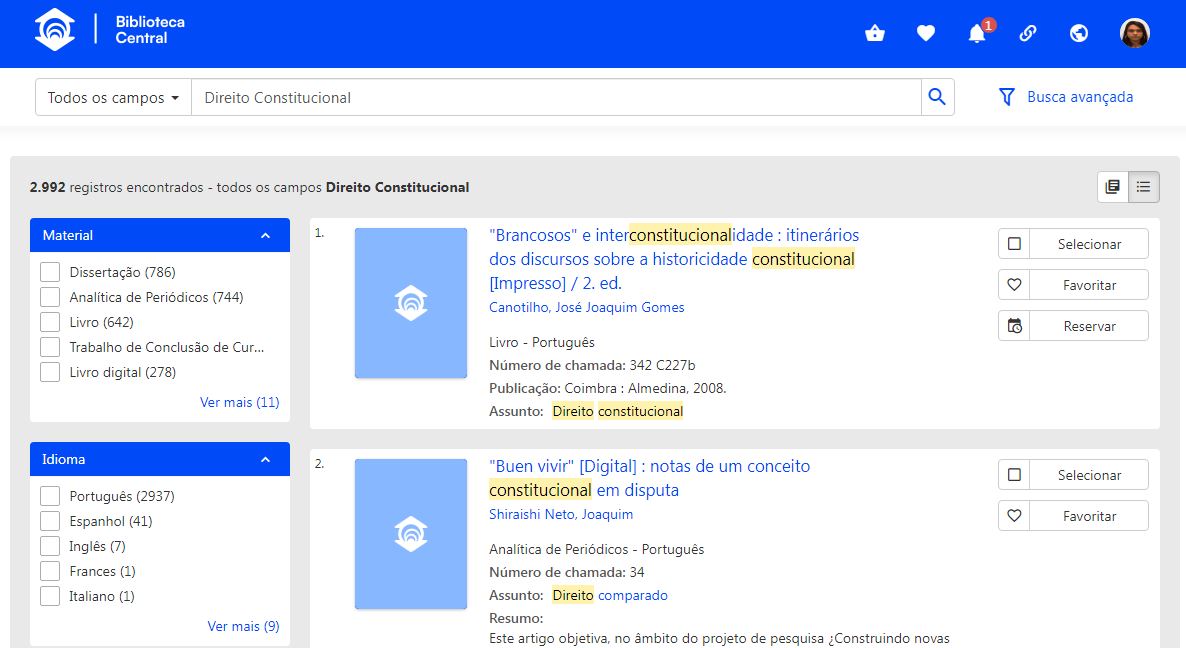Tick the Frances language filter

pyautogui.click(x=50, y=571)
